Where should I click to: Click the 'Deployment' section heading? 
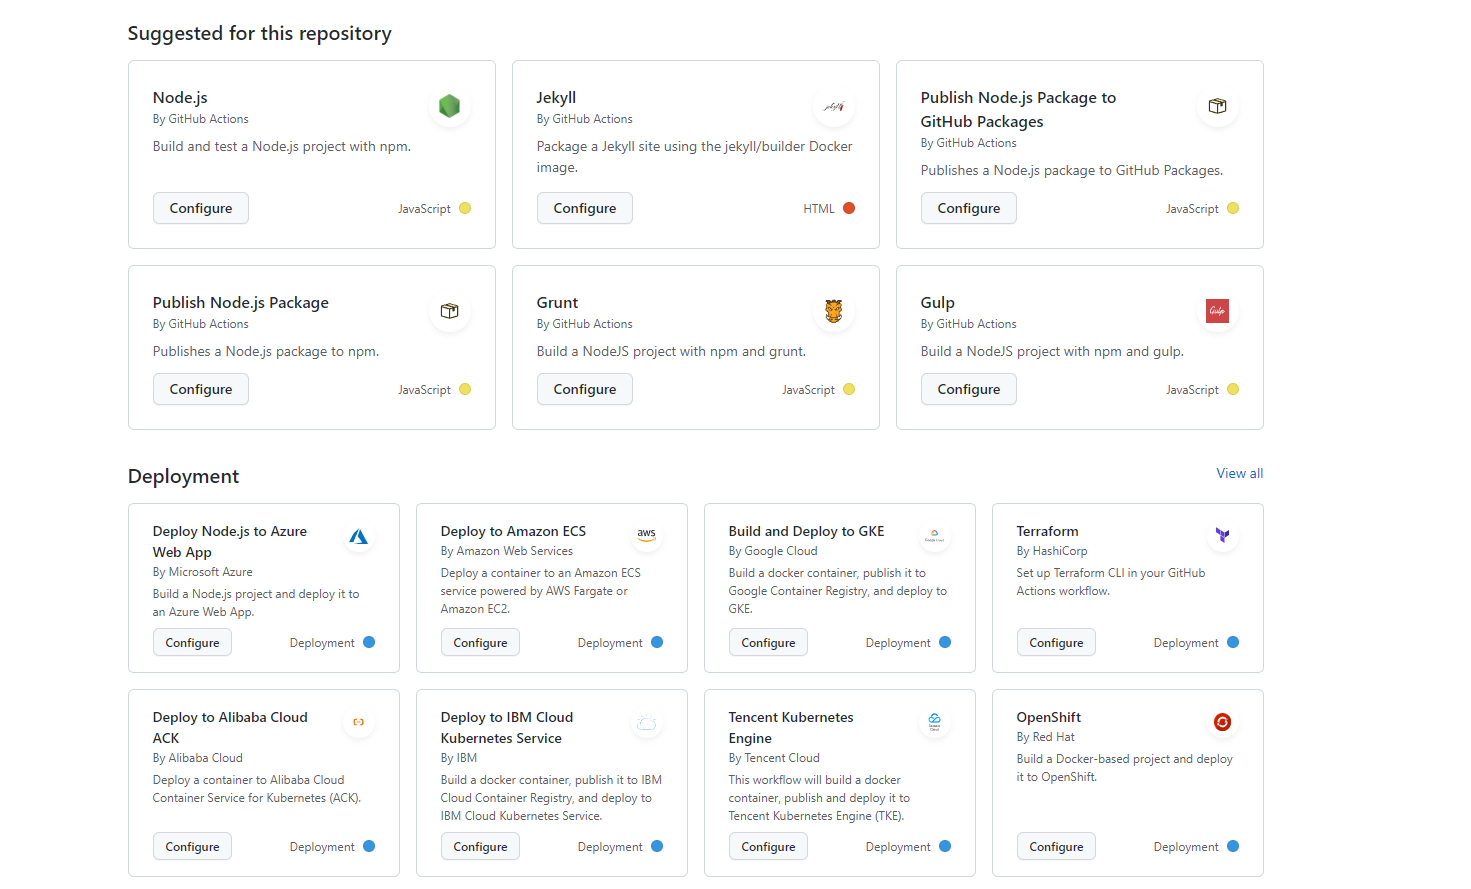pyautogui.click(x=183, y=476)
